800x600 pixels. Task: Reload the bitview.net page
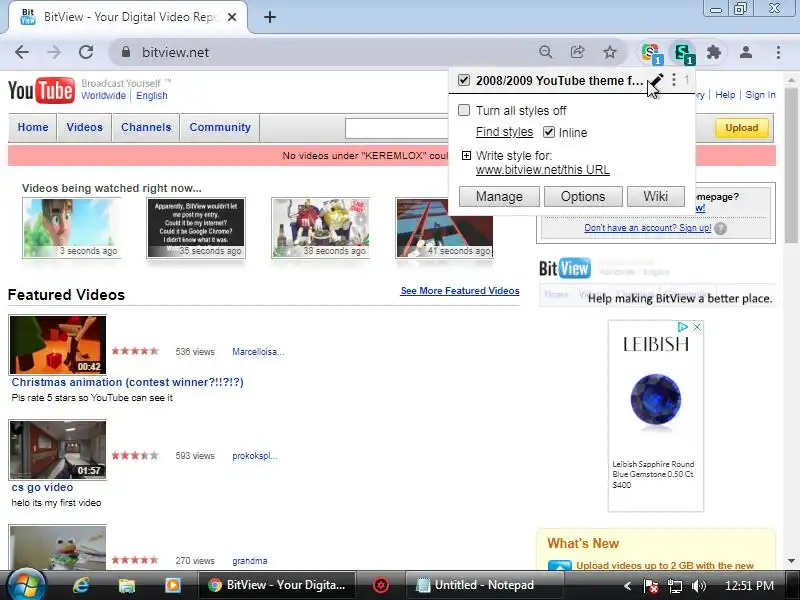coord(86,52)
